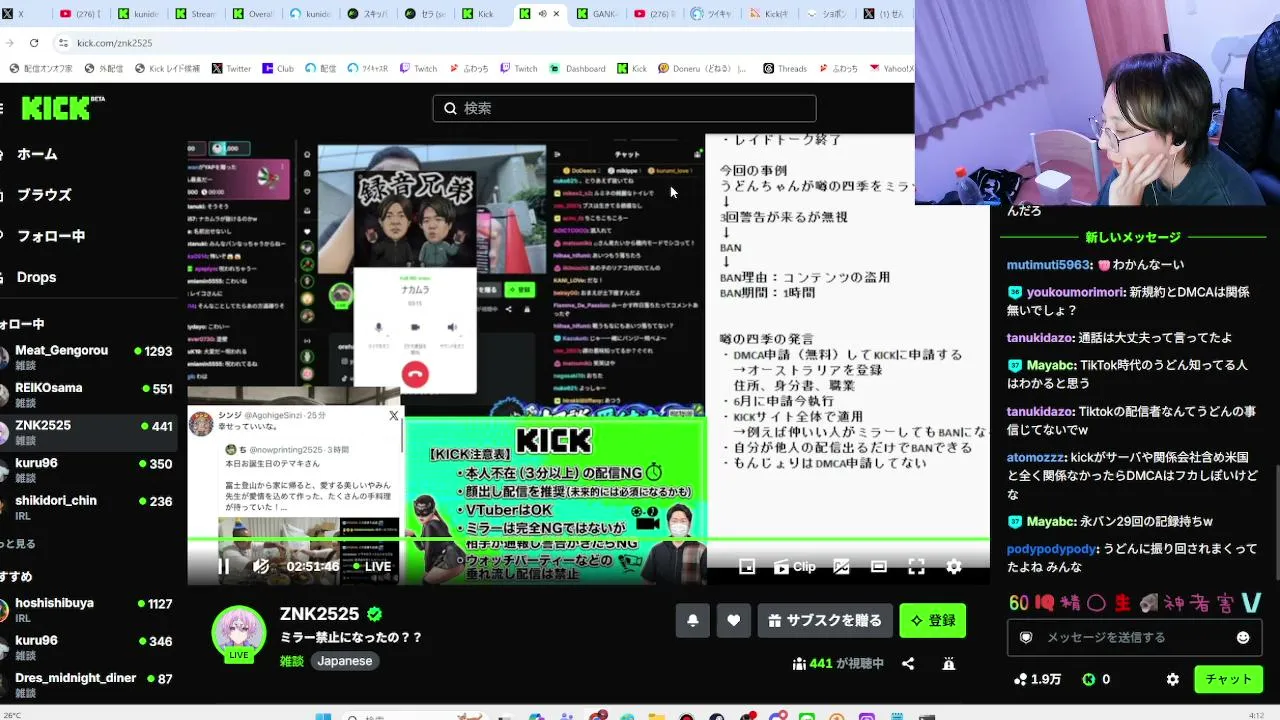
Task: Share the stream via the share icon
Action: pos(908,663)
